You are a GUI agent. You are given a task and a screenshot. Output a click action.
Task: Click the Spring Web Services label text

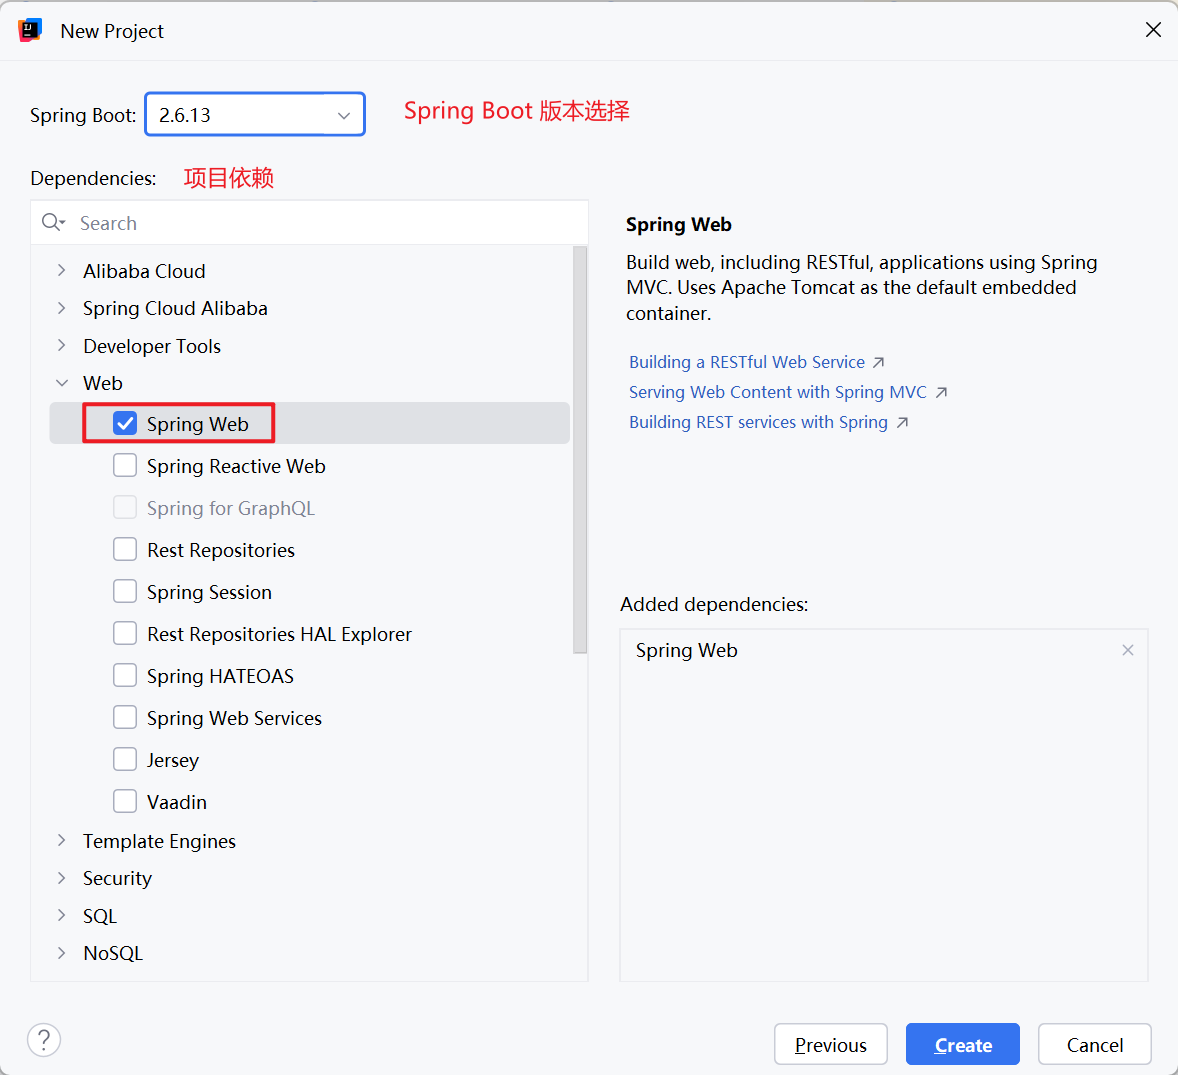pyautogui.click(x=234, y=718)
